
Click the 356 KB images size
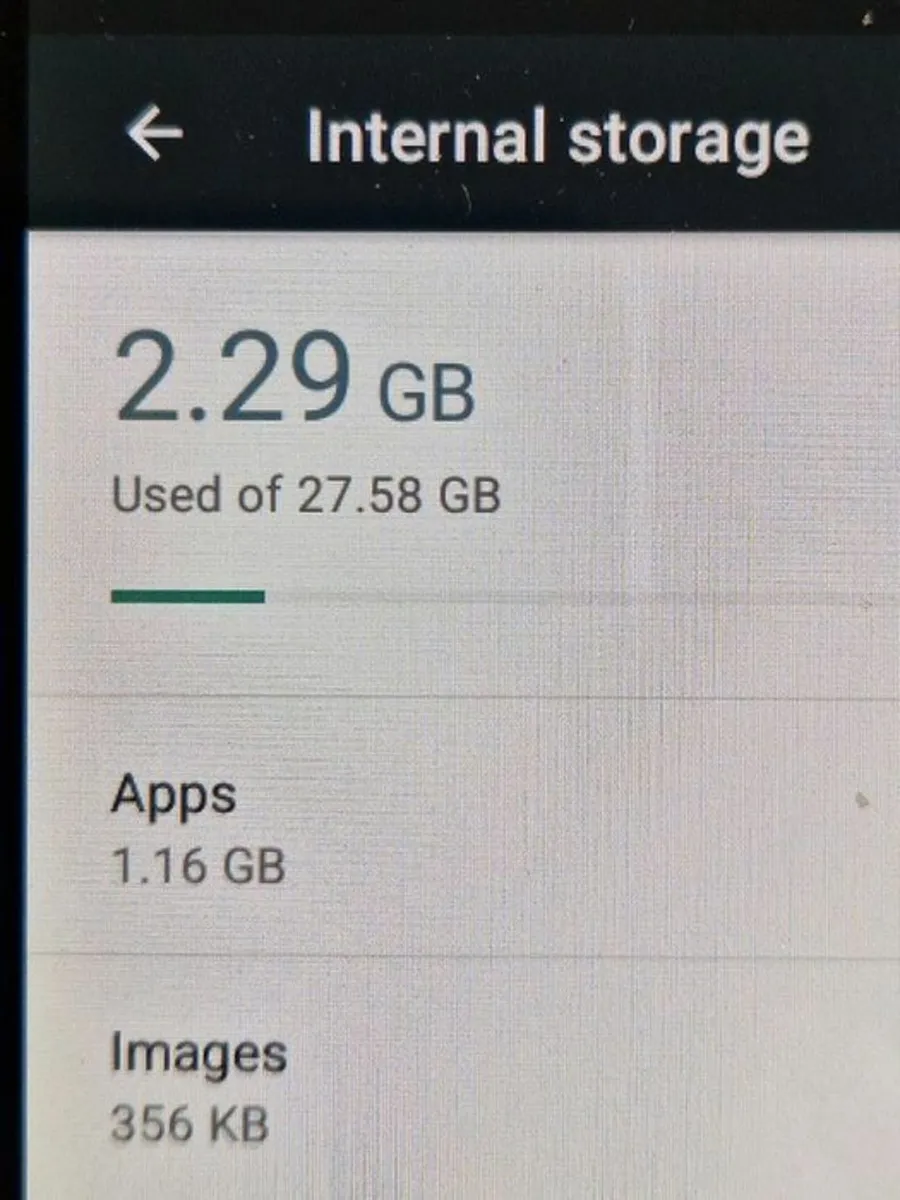[x=190, y=1123]
